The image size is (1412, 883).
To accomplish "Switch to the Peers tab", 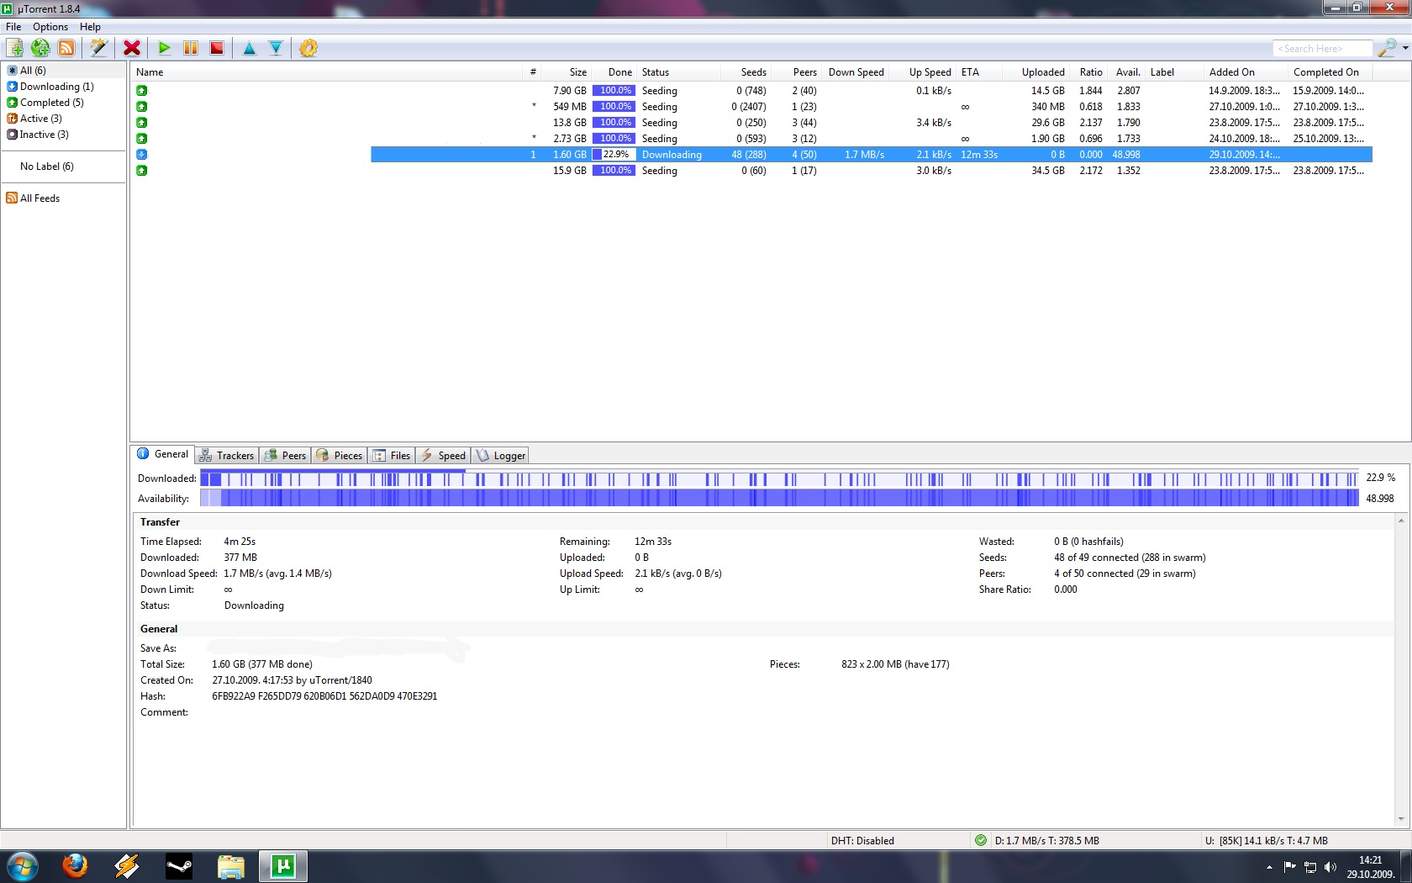I will [x=286, y=455].
